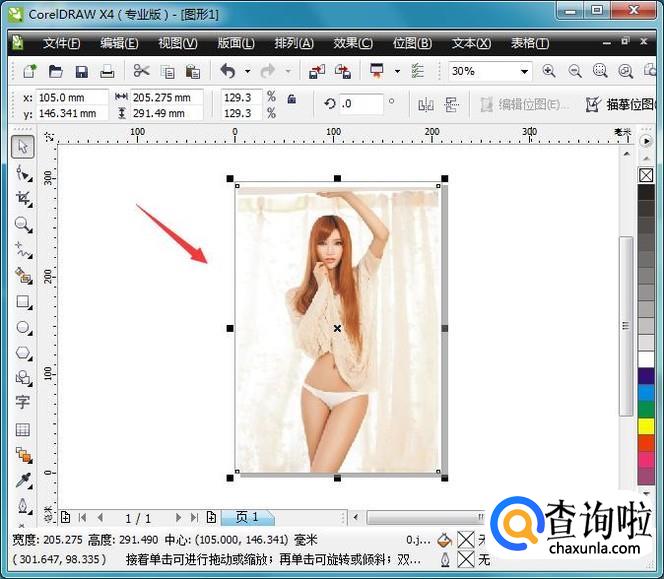Screen dimensions: 664x579
Task: Click the Cut scissors icon
Action: pos(141,71)
